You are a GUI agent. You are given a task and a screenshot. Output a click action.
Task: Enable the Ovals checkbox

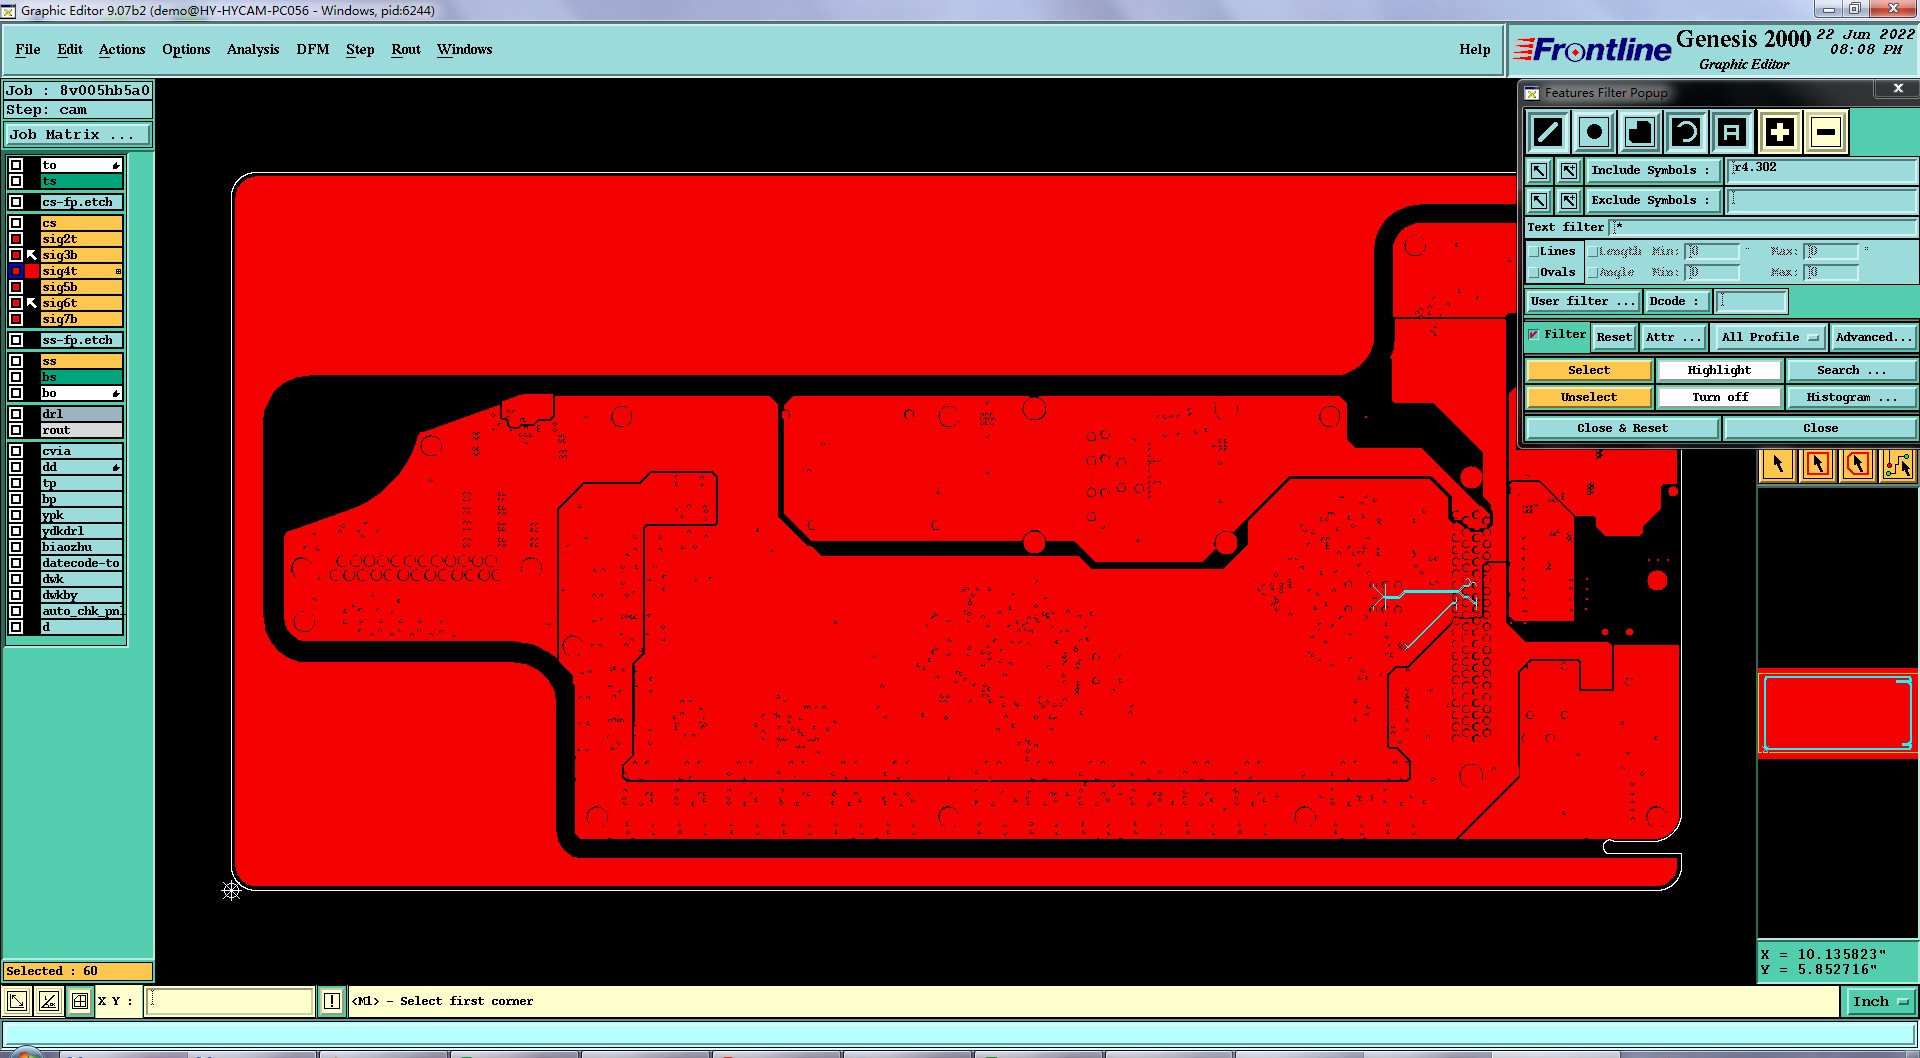click(1534, 272)
